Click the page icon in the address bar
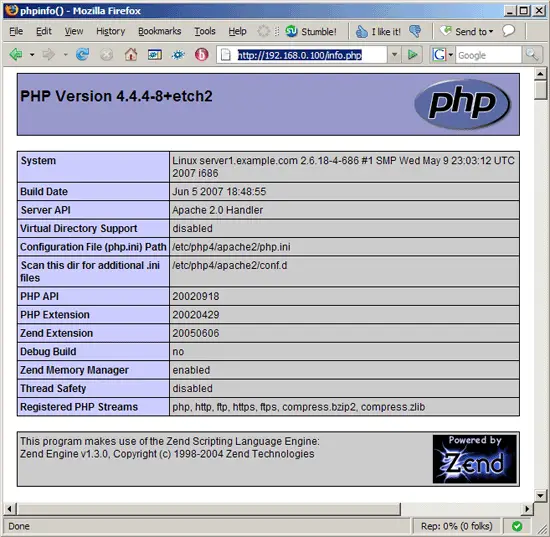Image resolution: width=550 pixels, height=537 pixels. tap(226, 55)
